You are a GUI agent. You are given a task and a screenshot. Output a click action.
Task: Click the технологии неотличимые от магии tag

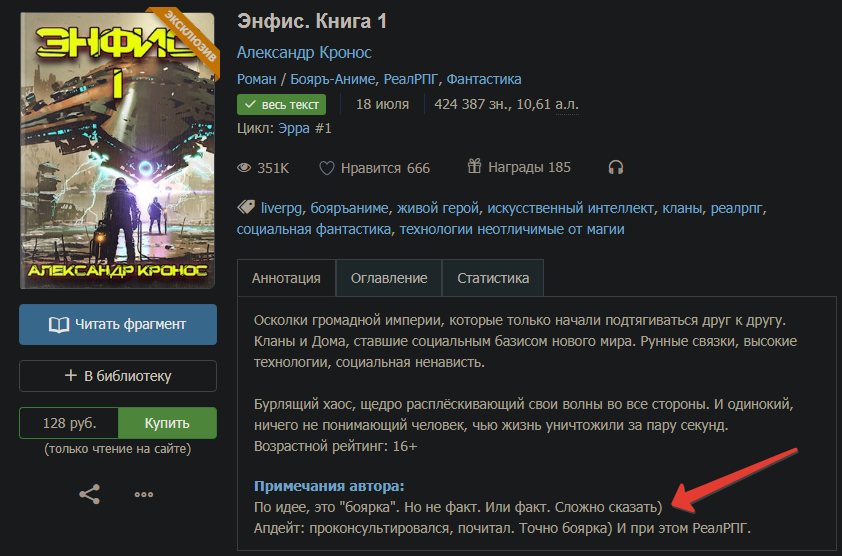click(x=512, y=229)
